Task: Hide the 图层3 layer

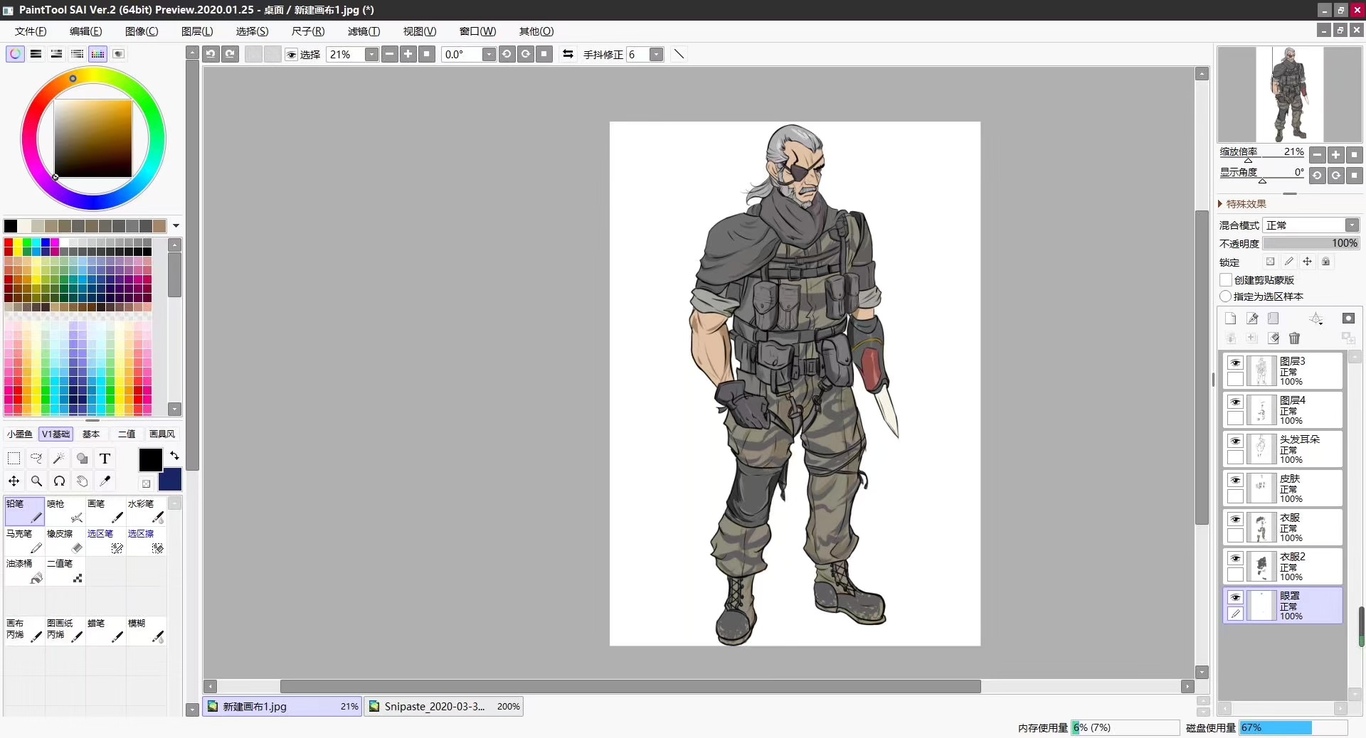Action: coord(1235,363)
